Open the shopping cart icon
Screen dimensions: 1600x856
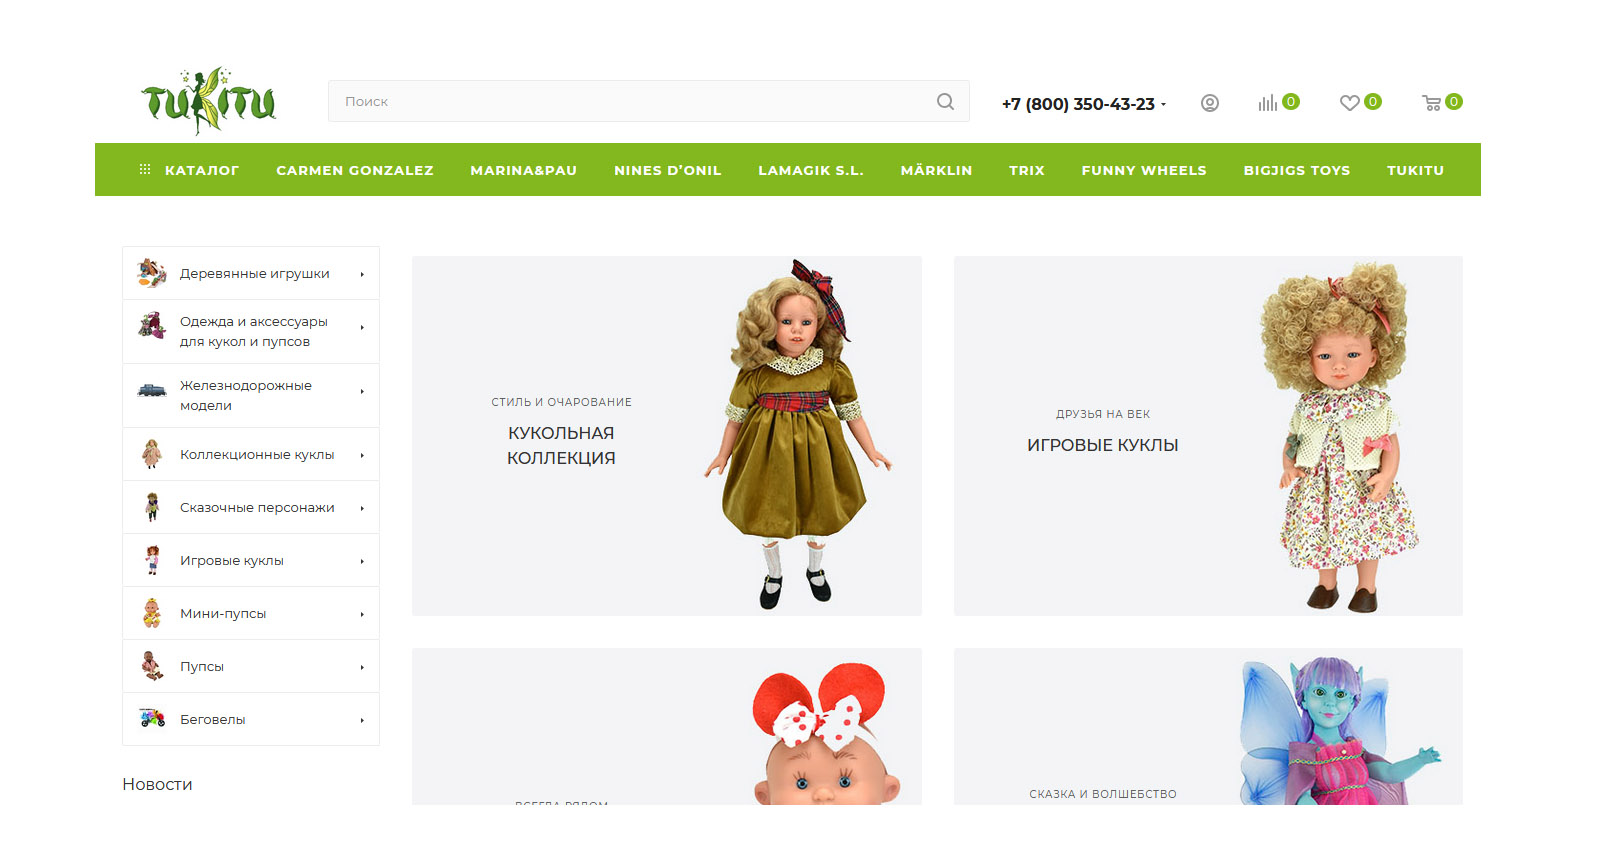click(1432, 102)
